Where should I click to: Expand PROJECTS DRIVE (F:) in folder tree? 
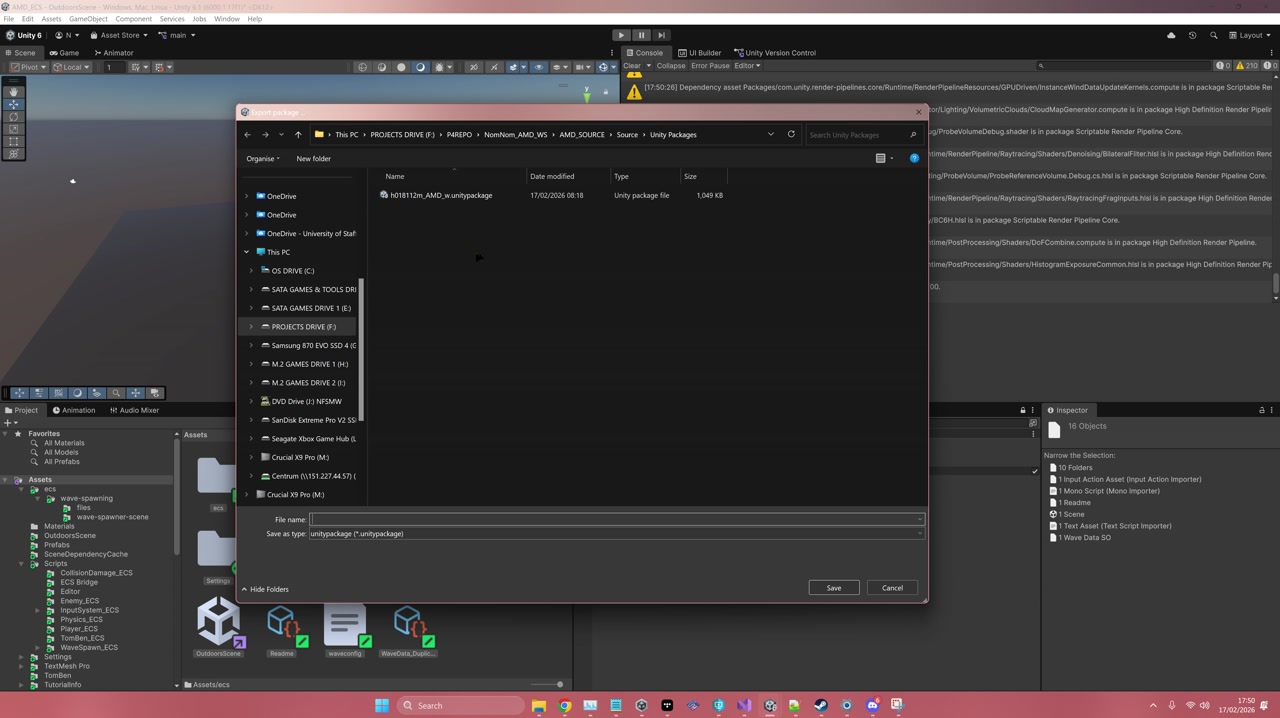point(252,327)
